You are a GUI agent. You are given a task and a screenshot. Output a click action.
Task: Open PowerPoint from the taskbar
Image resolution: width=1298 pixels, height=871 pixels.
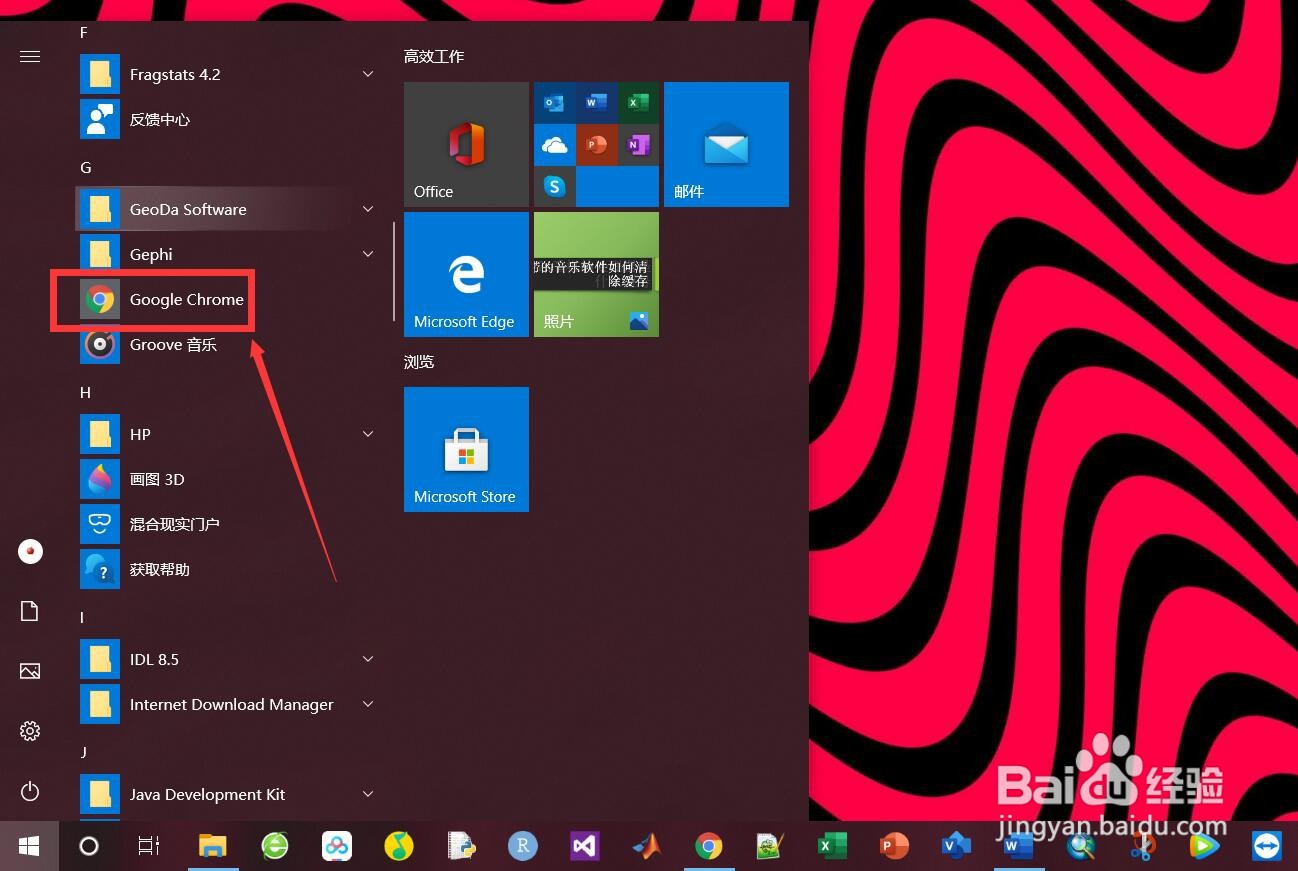pos(894,846)
